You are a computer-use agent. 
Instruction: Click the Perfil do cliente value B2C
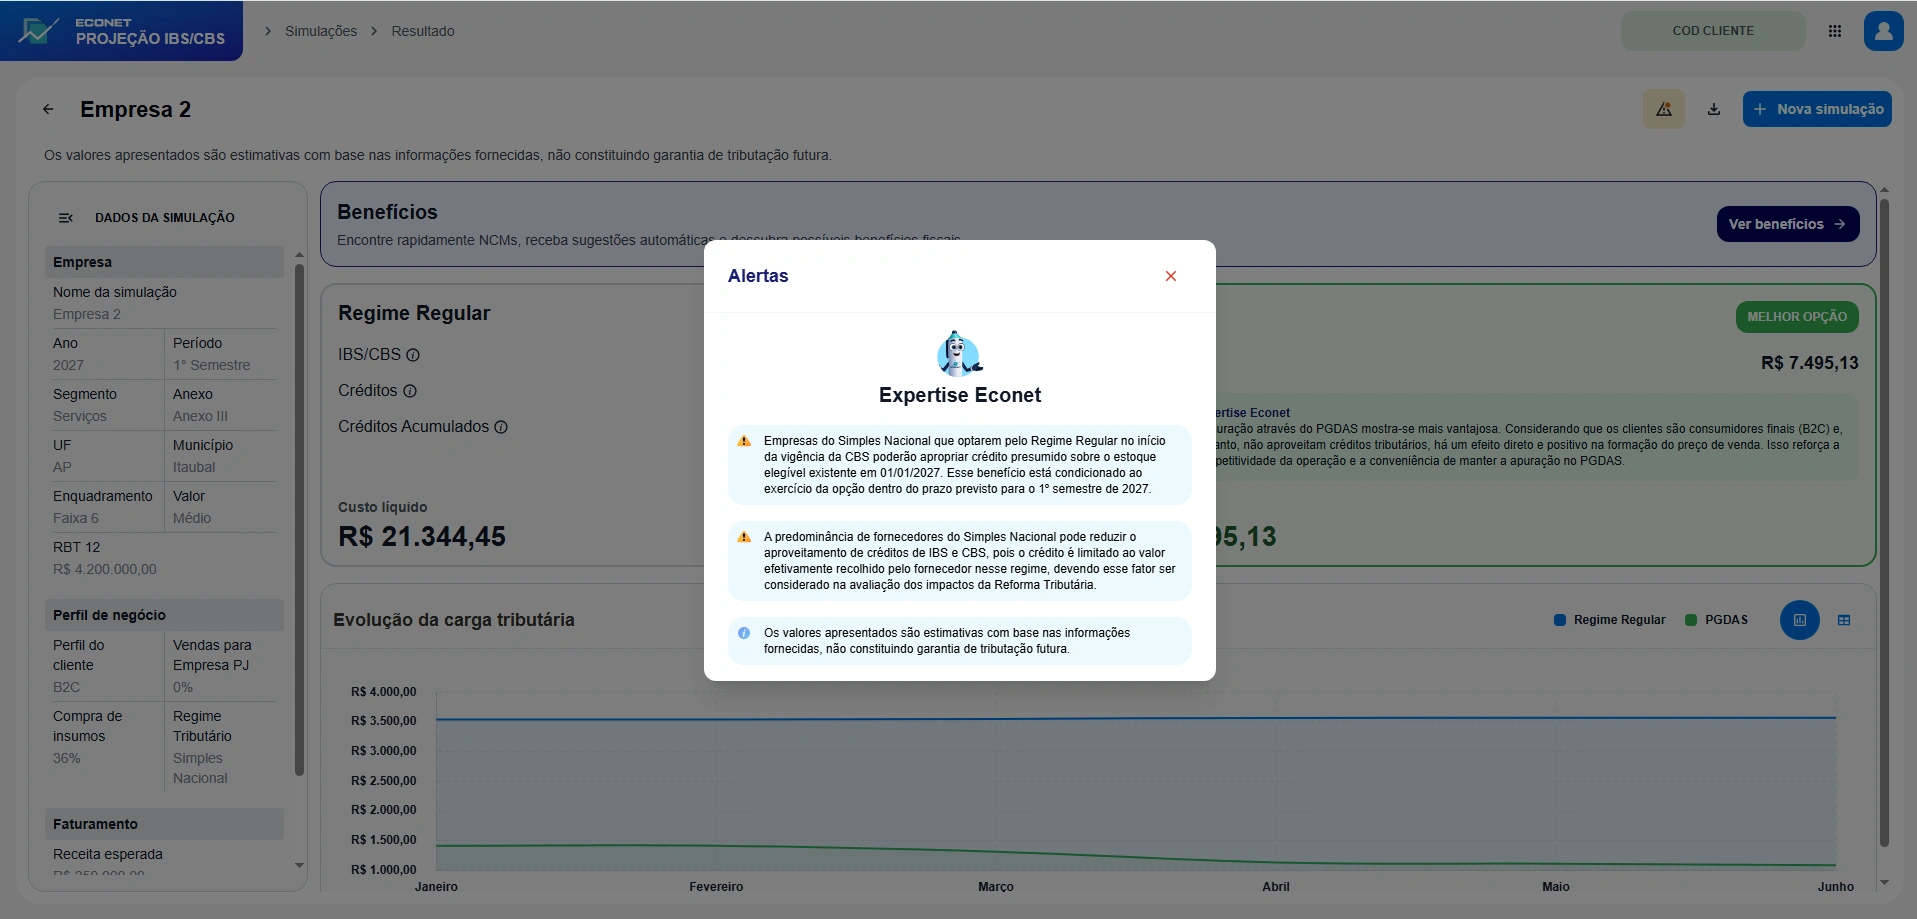[x=66, y=687]
